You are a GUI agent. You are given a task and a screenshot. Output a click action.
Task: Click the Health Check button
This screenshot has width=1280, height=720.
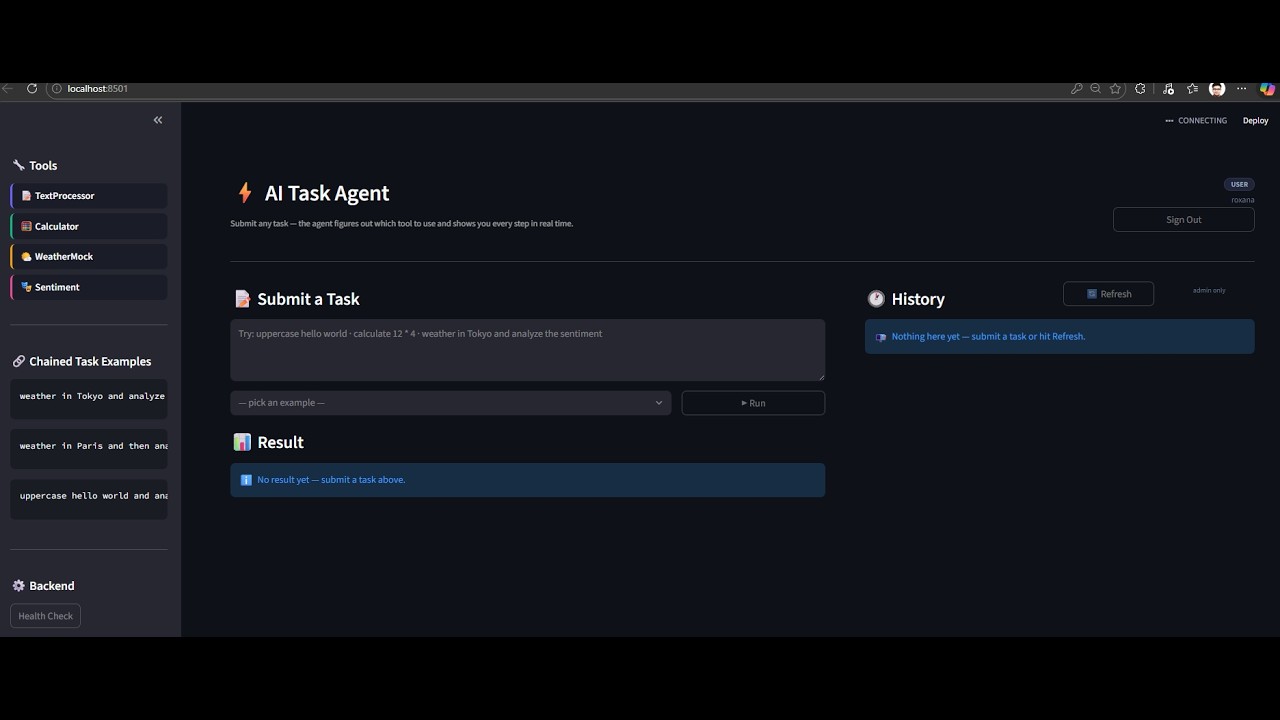click(45, 616)
